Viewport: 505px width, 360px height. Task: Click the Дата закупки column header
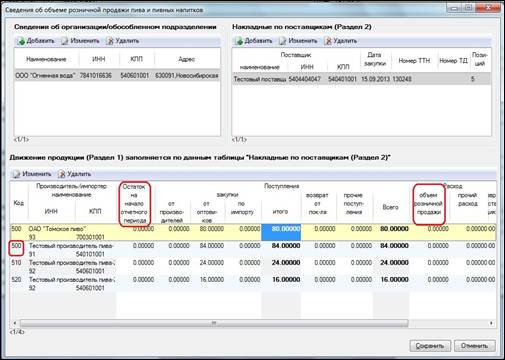[x=375, y=59]
